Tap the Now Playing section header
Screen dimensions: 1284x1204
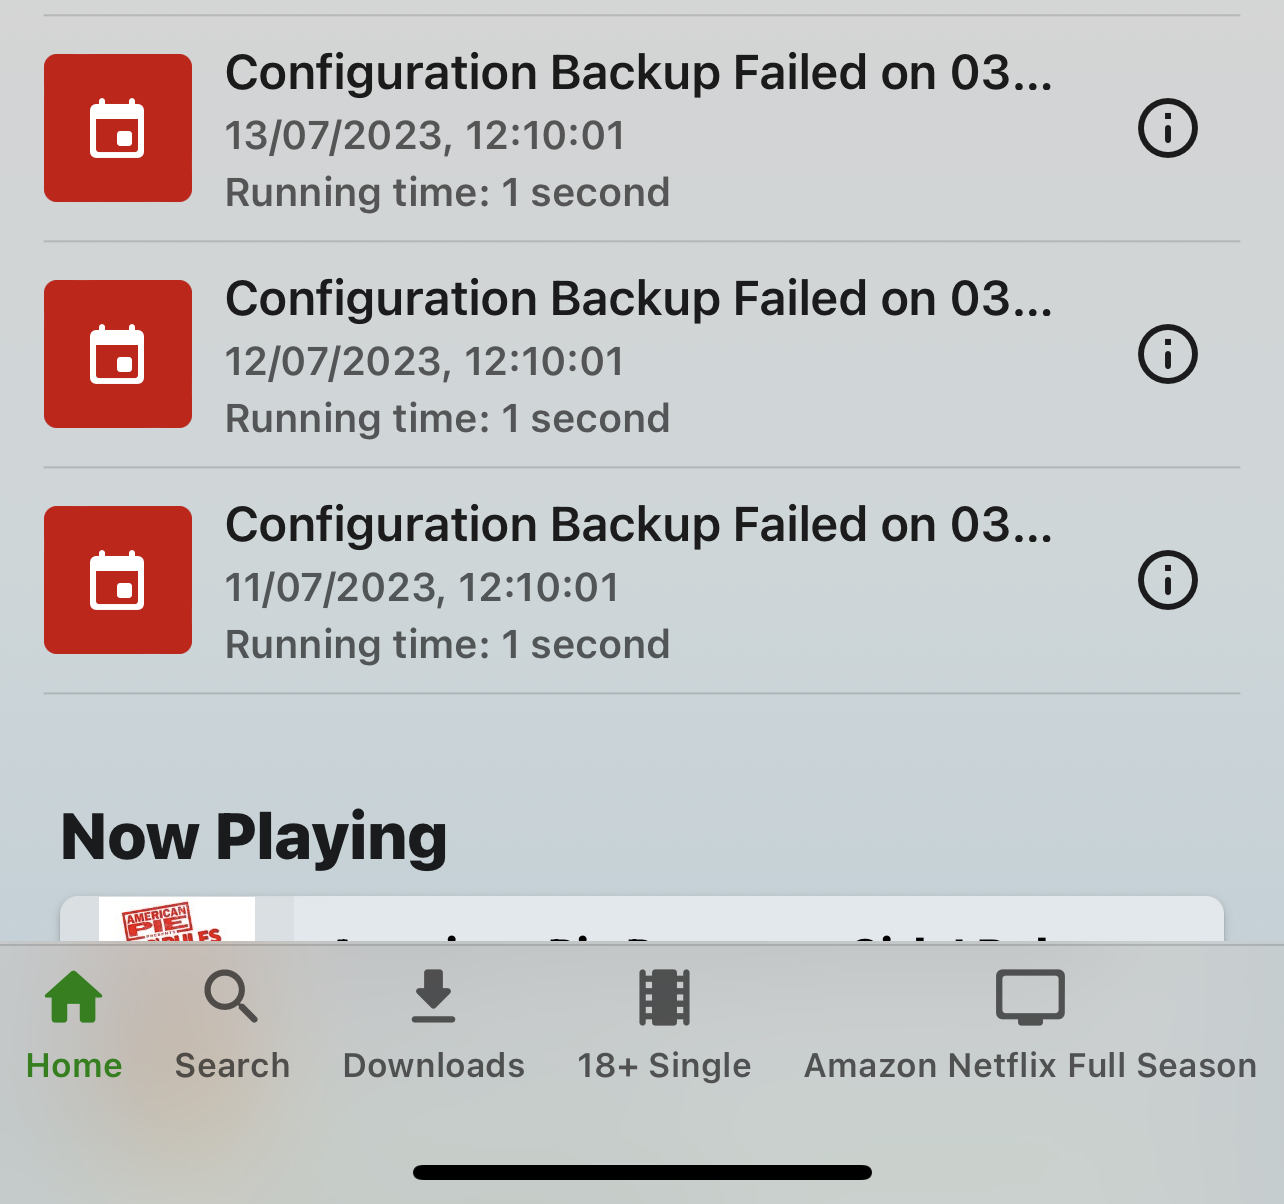pos(252,836)
